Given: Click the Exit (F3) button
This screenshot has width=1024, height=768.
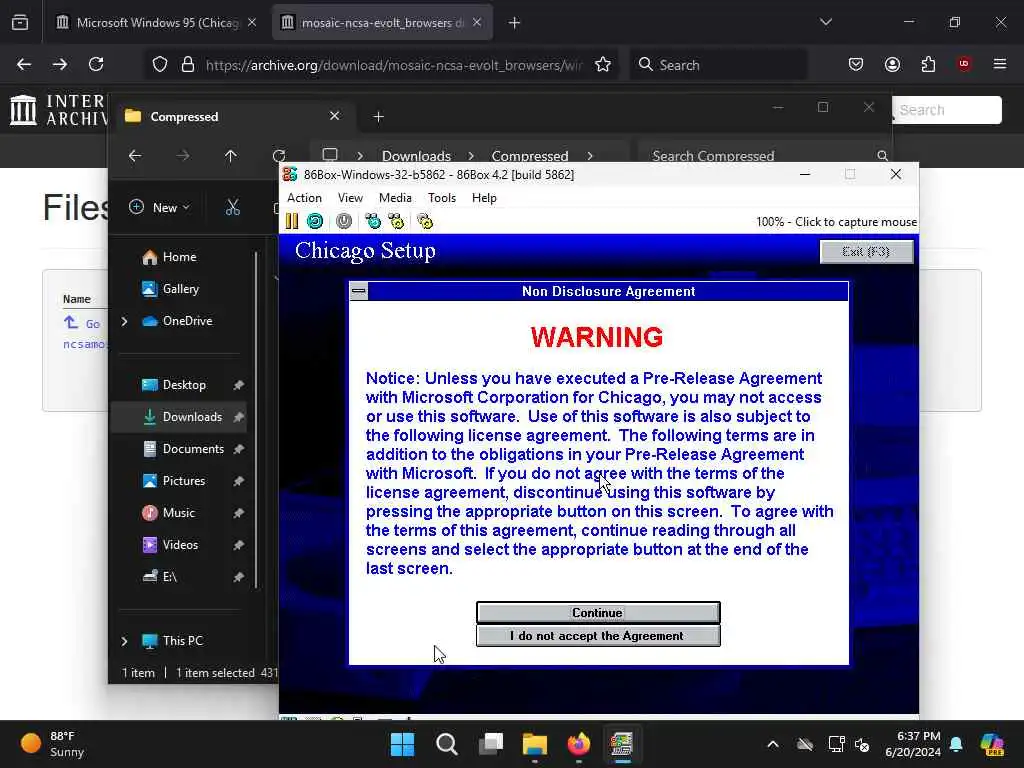Looking at the screenshot, I should (x=866, y=252).
